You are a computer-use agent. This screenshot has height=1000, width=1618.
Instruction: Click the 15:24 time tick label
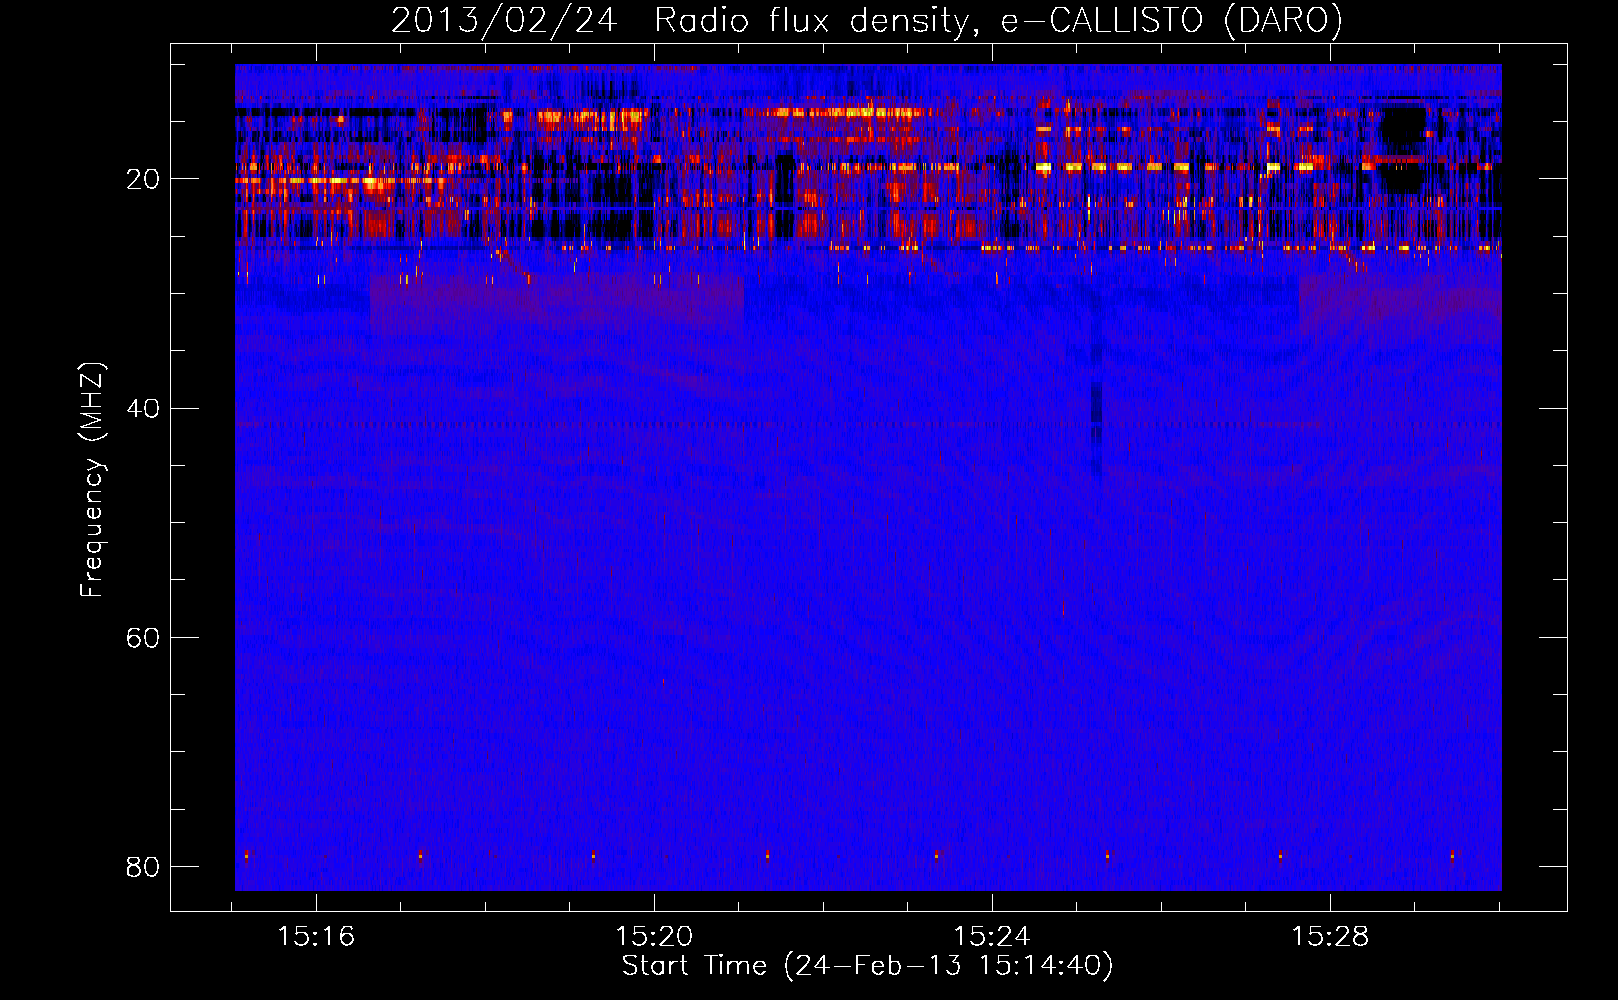point(992,937)
